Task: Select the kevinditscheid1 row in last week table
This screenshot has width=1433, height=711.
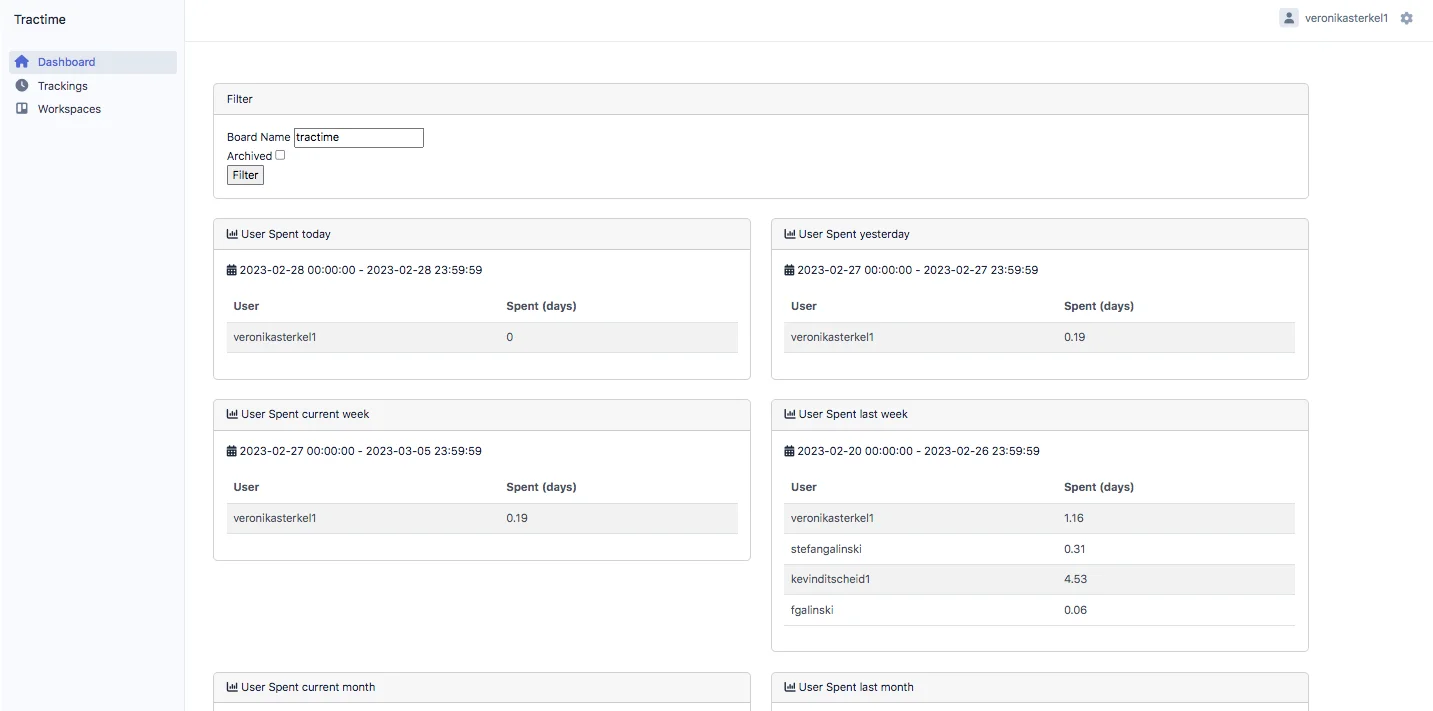Action: [1038, 579]
